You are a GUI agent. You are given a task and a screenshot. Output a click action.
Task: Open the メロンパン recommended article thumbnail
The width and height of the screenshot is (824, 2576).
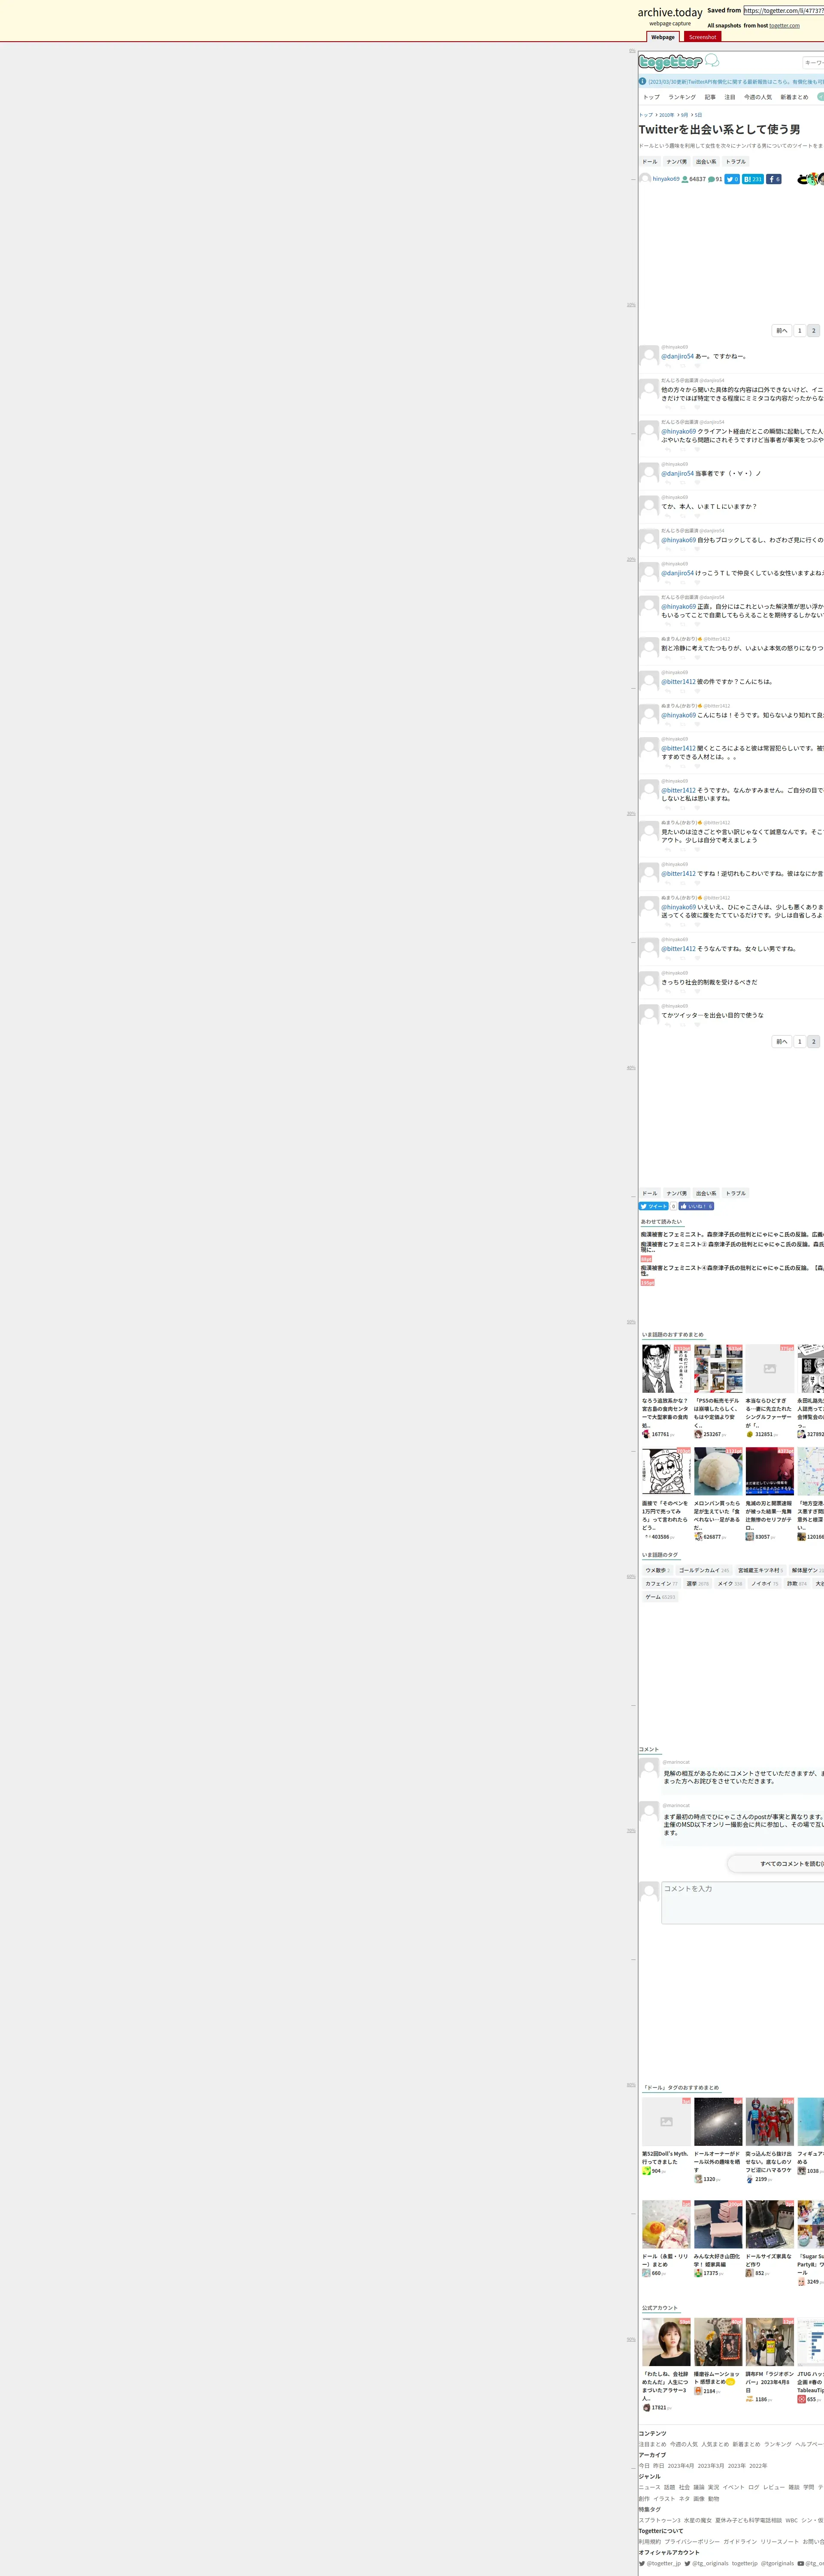coord(718,1471)
